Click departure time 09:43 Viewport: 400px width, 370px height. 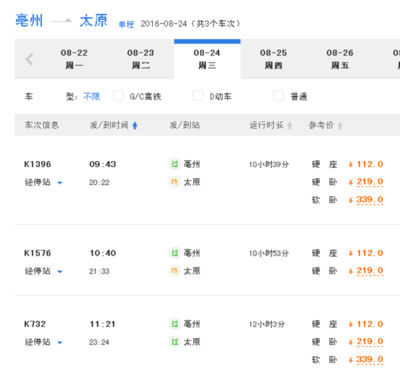103,164
